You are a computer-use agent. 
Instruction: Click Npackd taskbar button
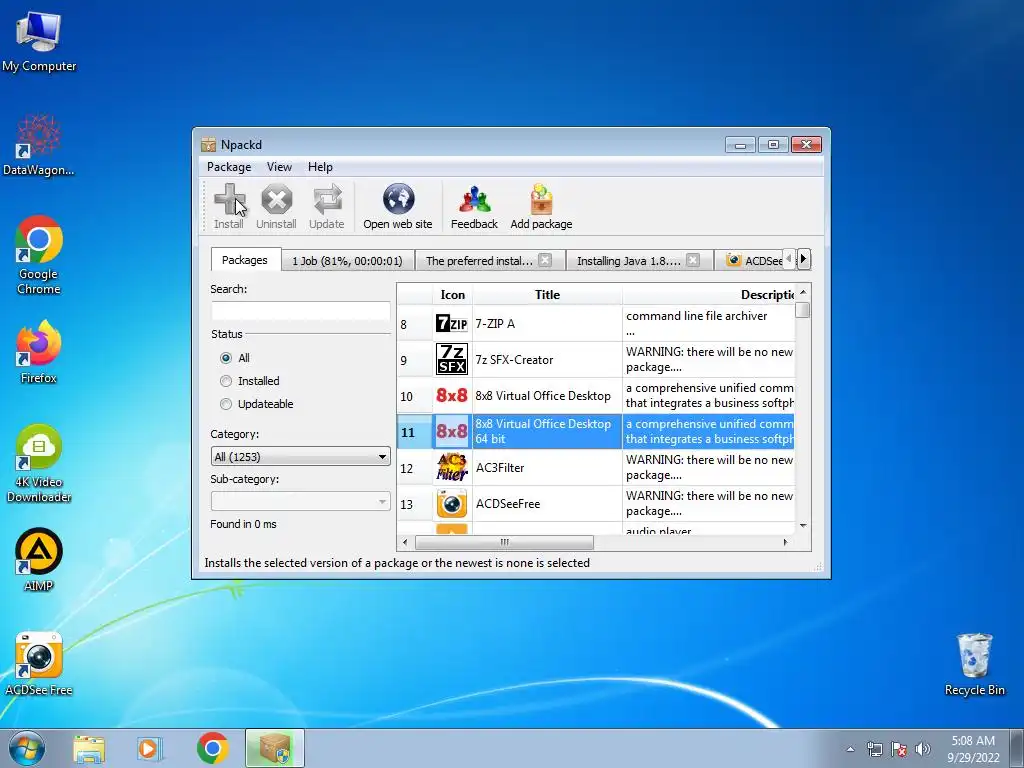coord(275,748)
